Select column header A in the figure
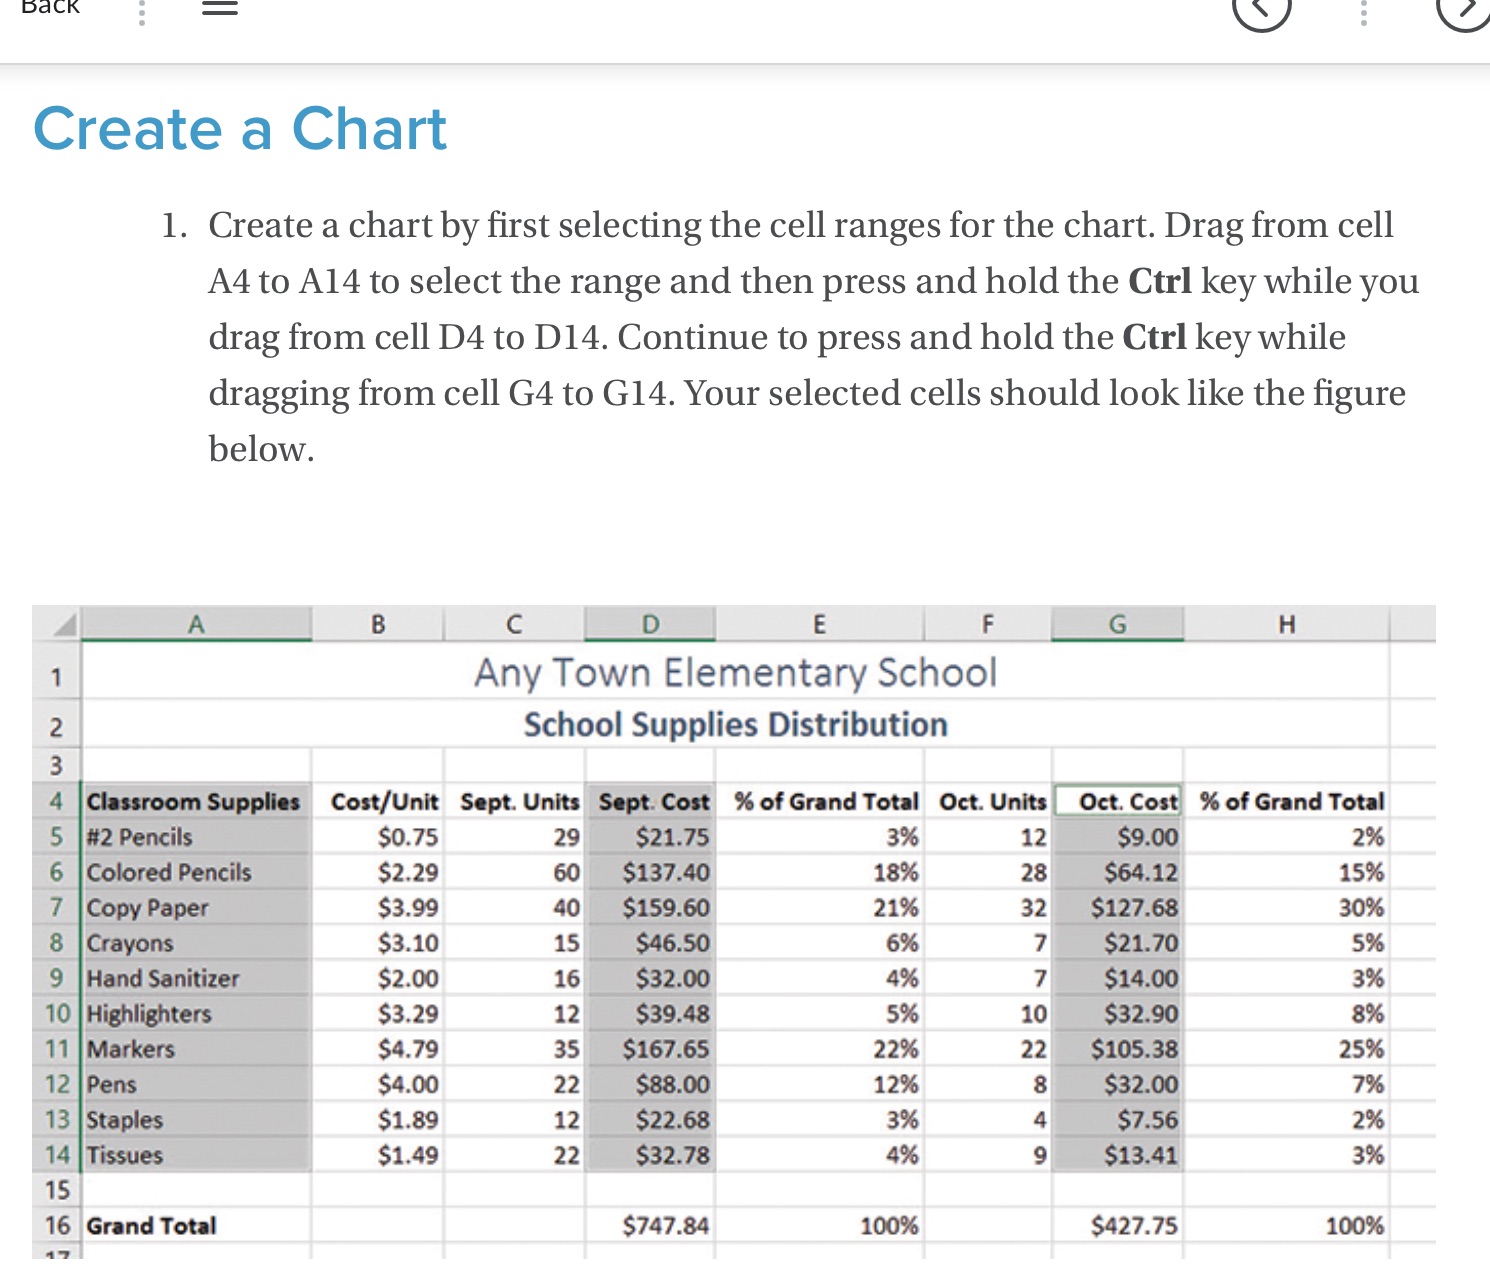 coord(195,623)
